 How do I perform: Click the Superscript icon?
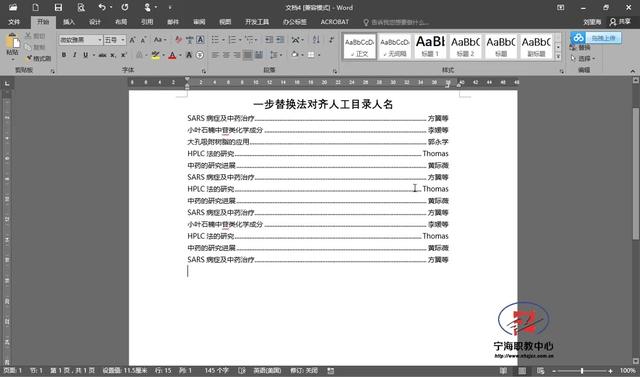point(124,55)
